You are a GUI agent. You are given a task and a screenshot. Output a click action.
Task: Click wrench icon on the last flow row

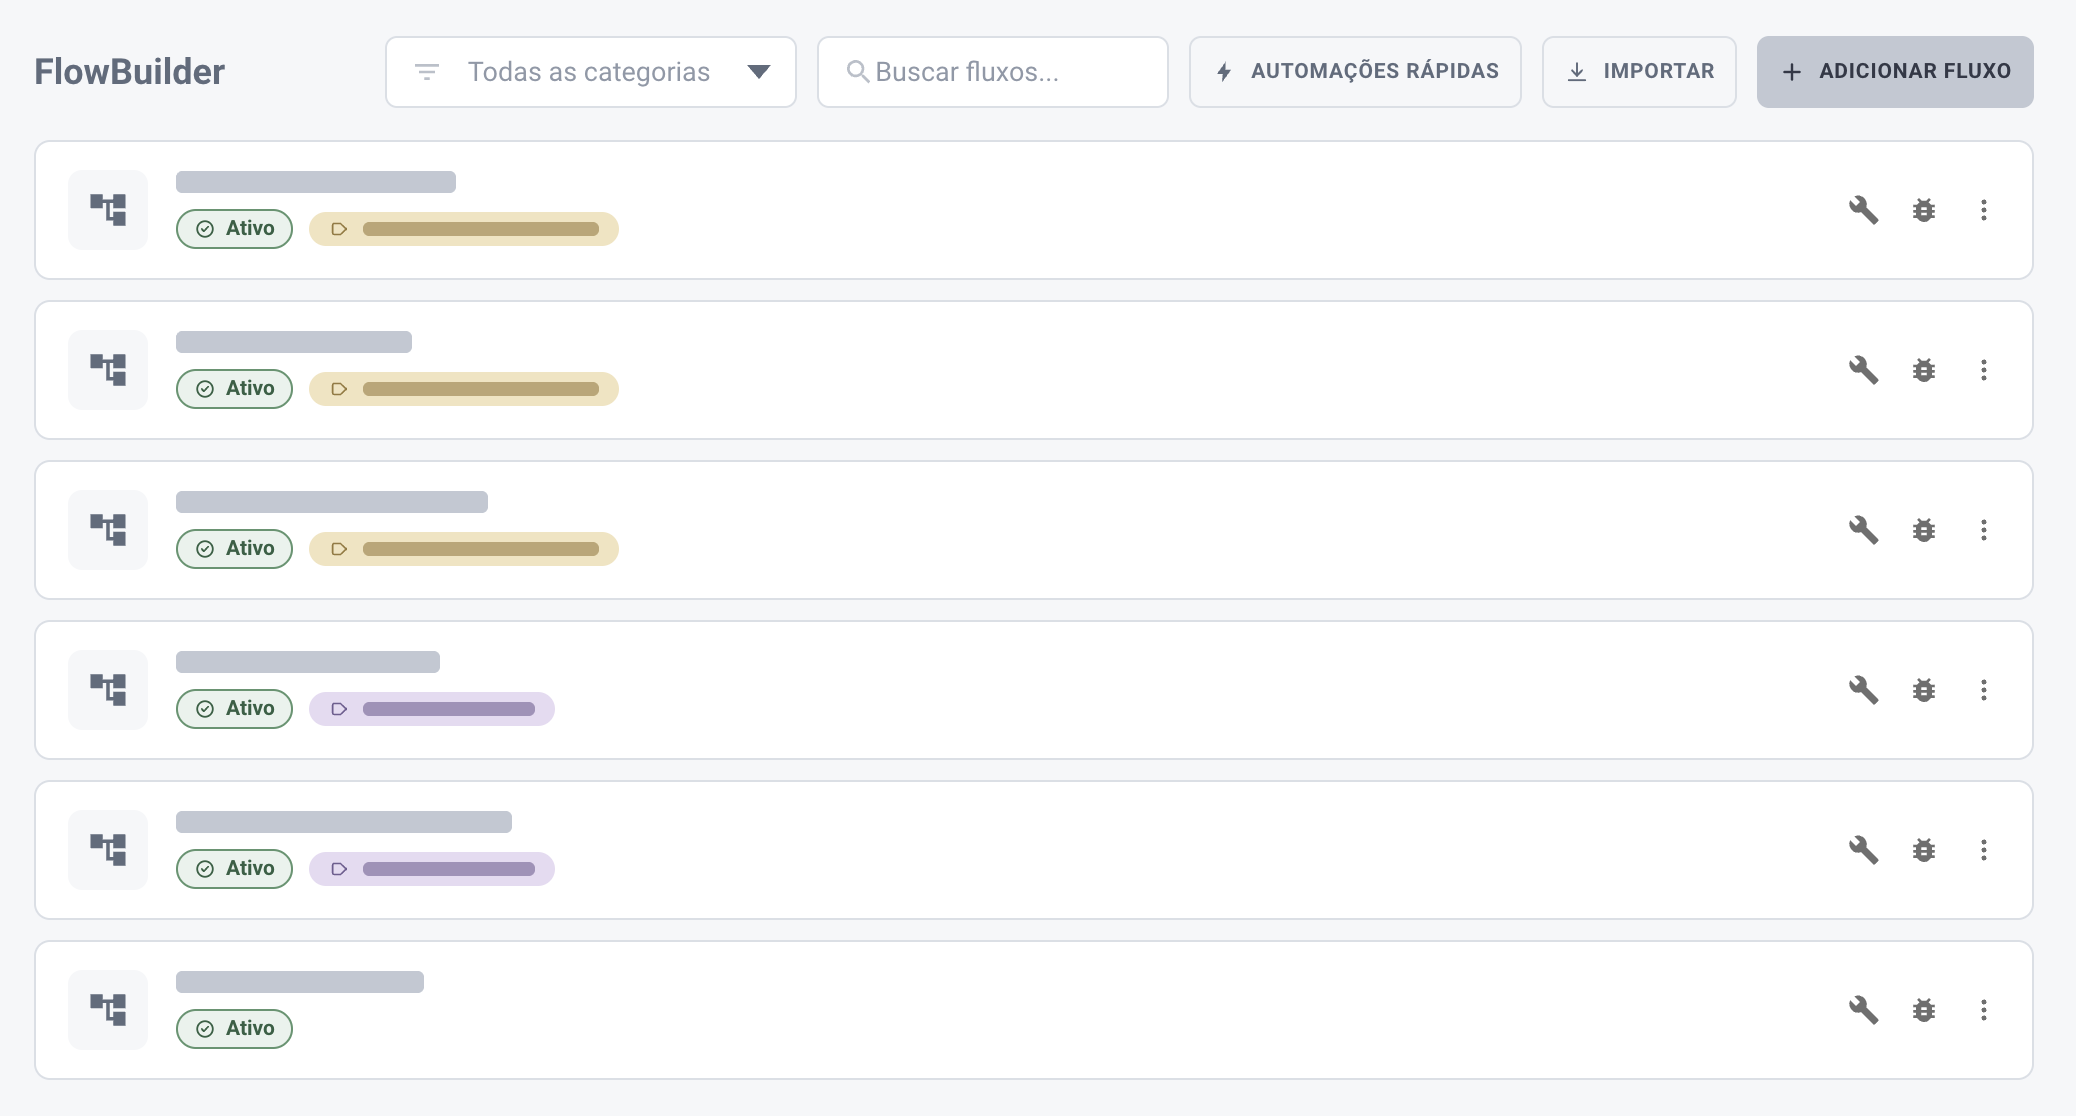click(x=1863, y=1010)
